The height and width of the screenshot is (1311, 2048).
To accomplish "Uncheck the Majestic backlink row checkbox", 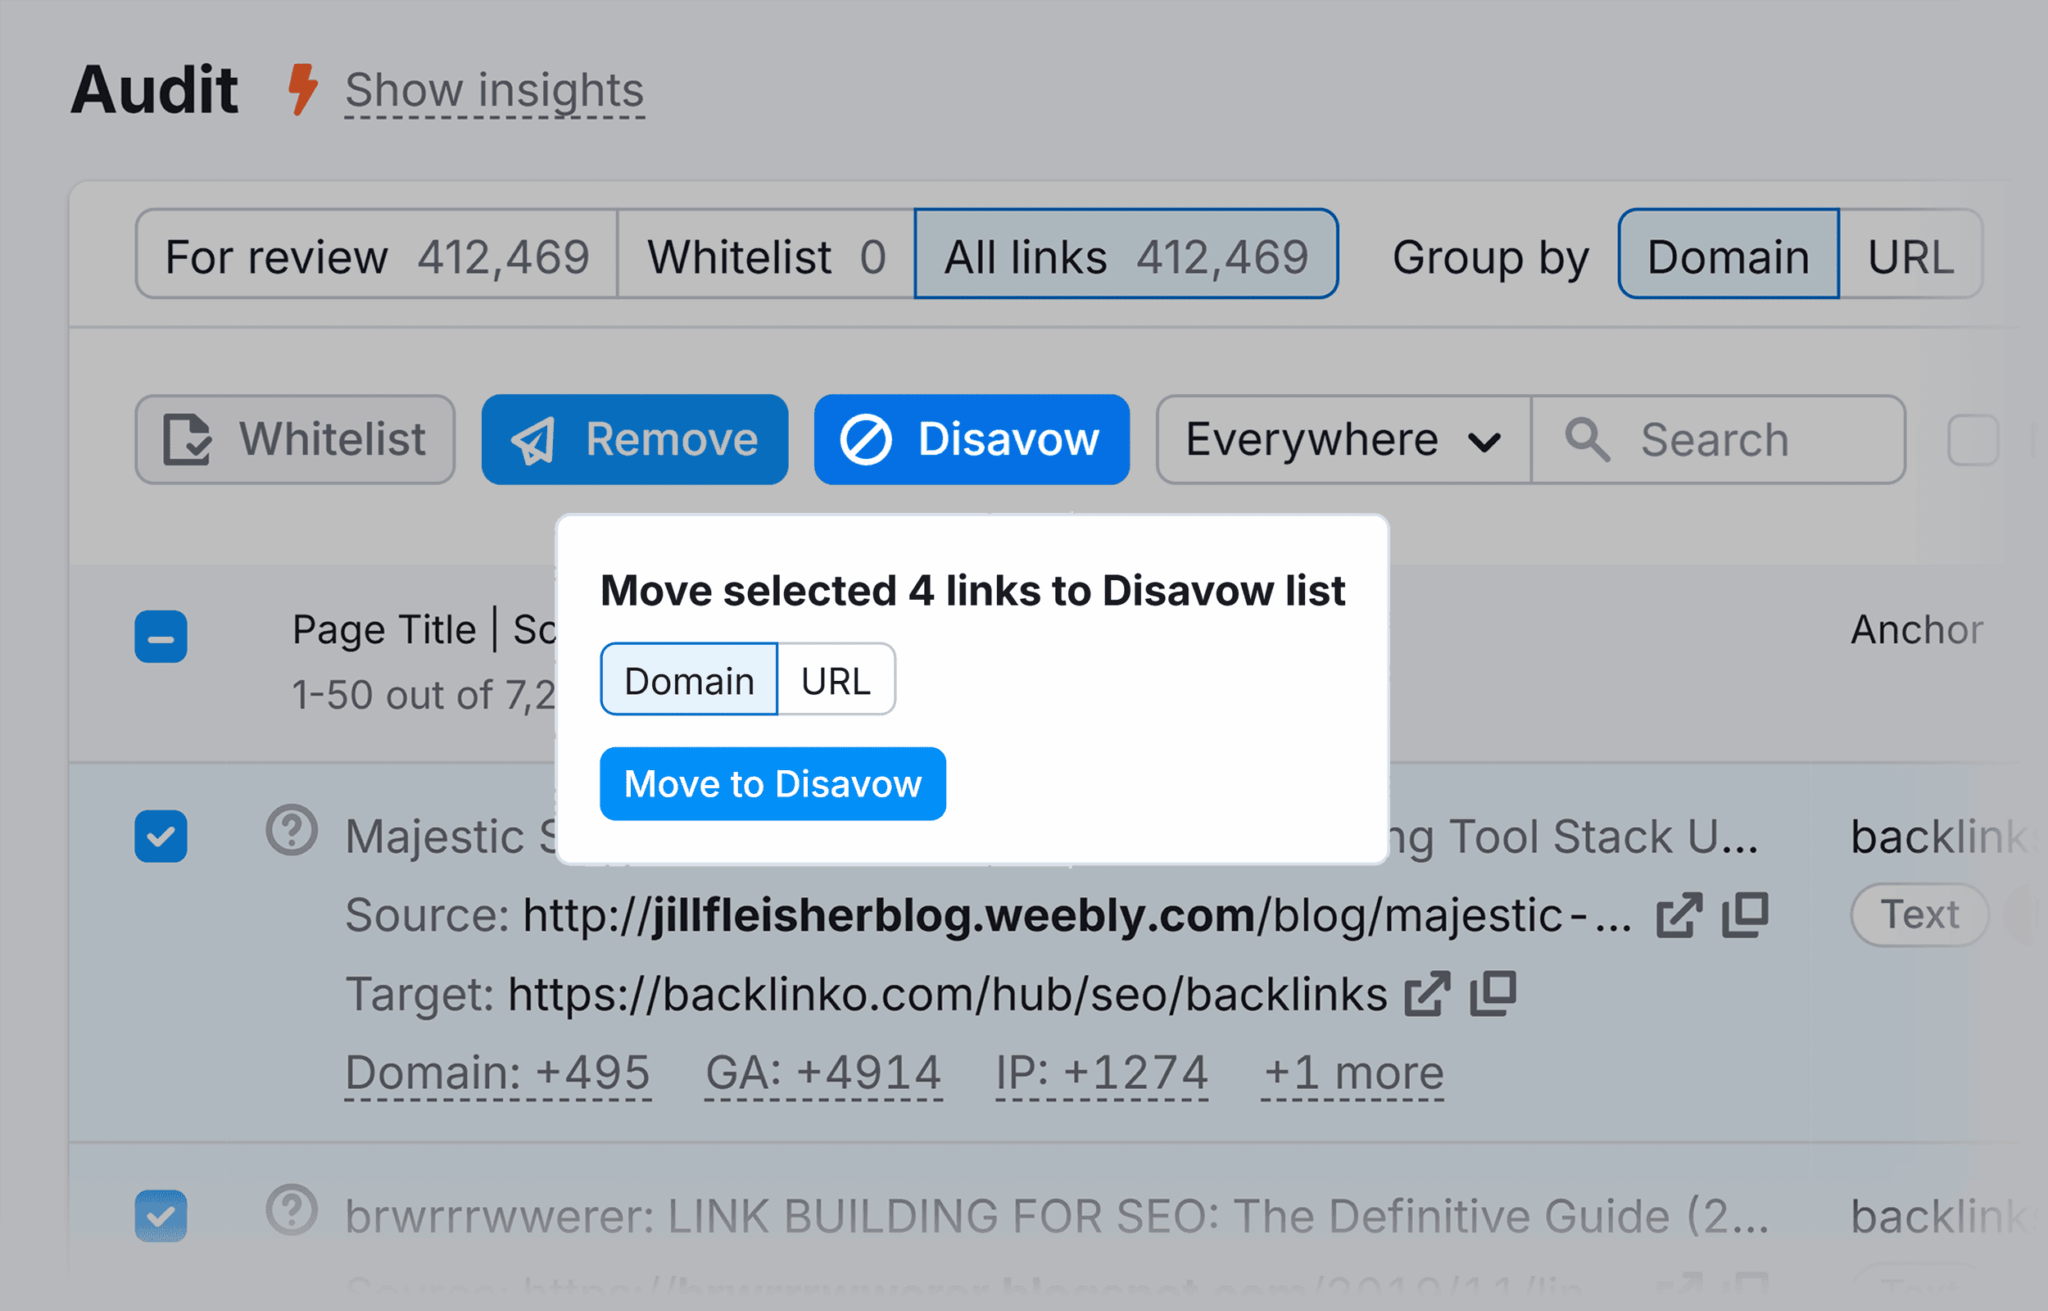I will point(160,836).
